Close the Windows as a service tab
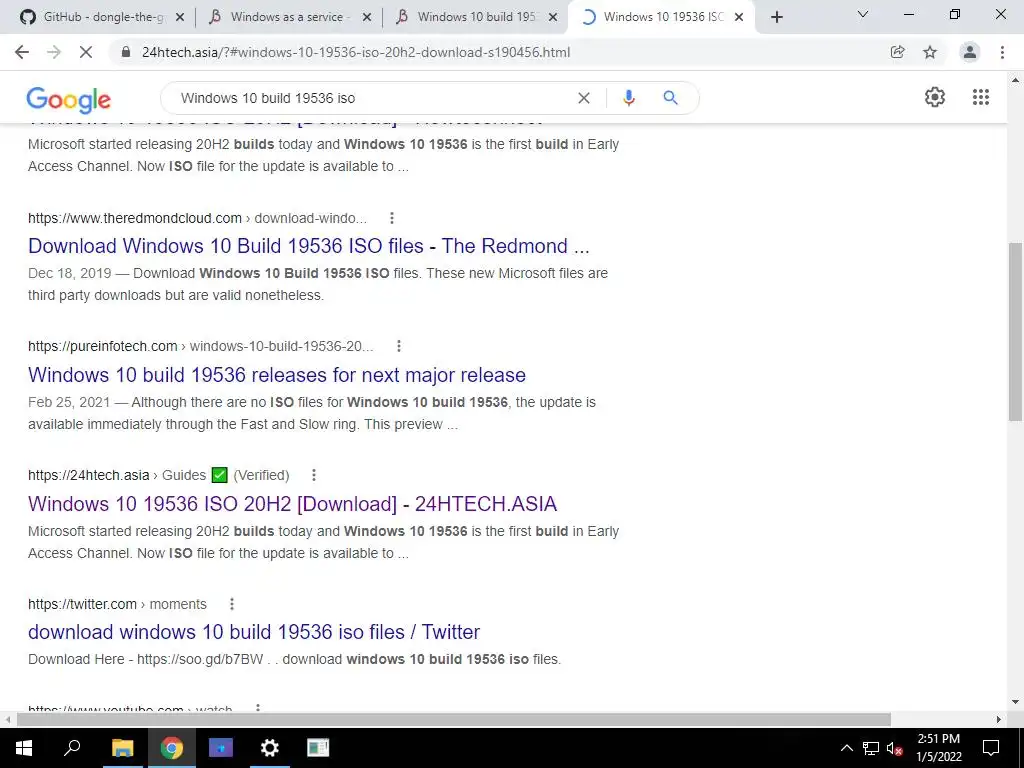Image resolution: width=1024 pixels, height=768 pixels. point(366,18)
